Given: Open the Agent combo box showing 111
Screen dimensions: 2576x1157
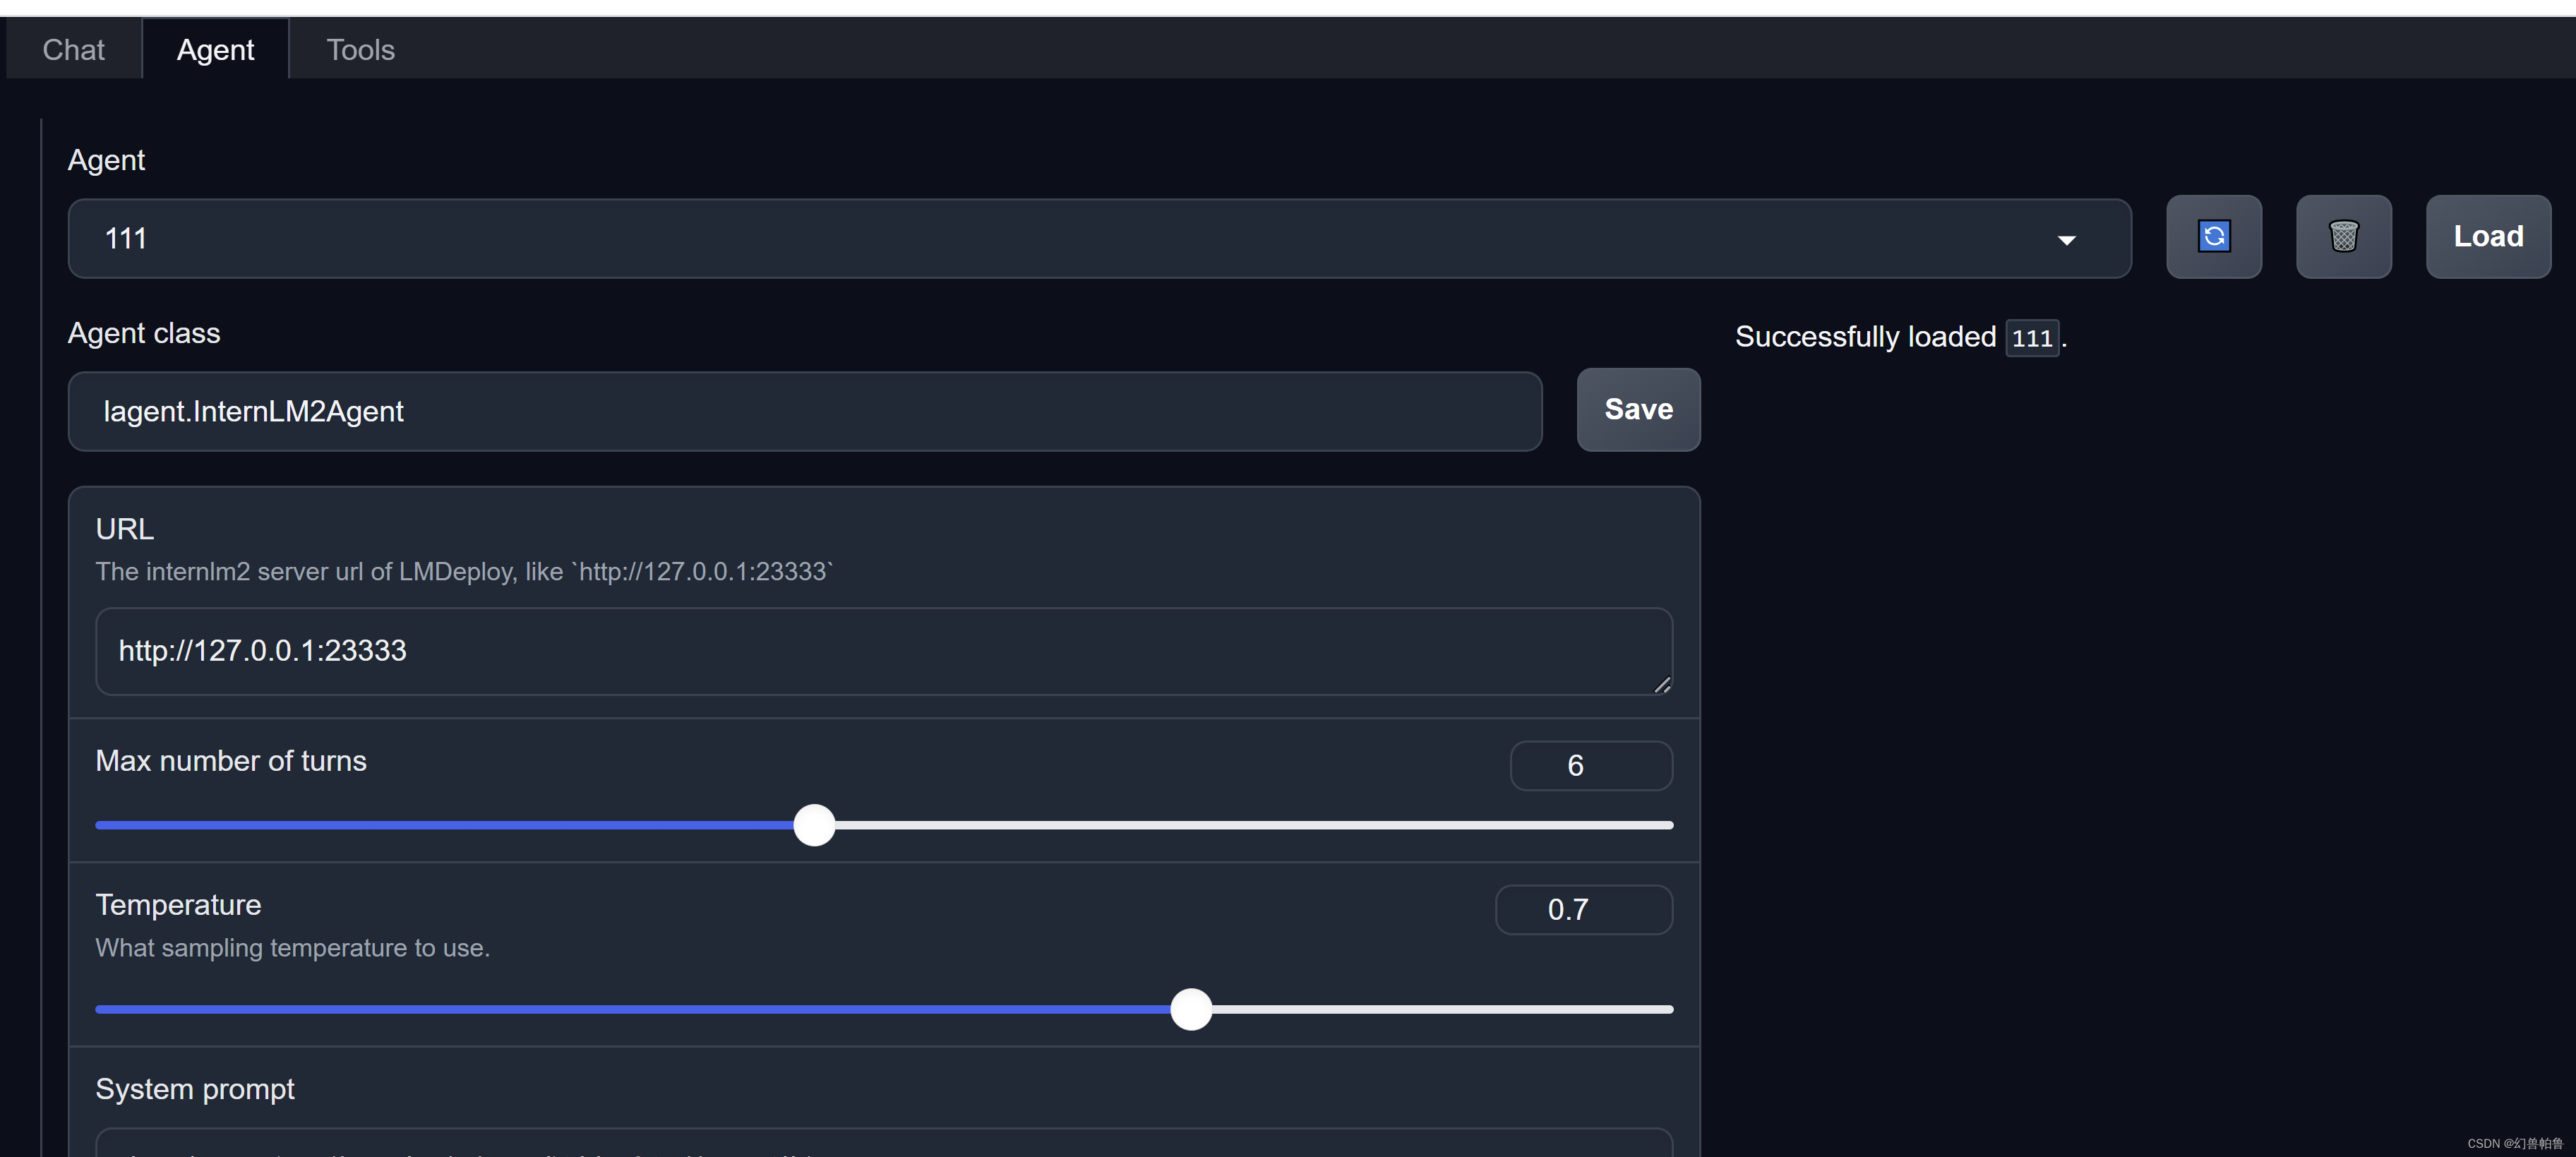Looking at the screenshot, I should (x=1000, y=239).
